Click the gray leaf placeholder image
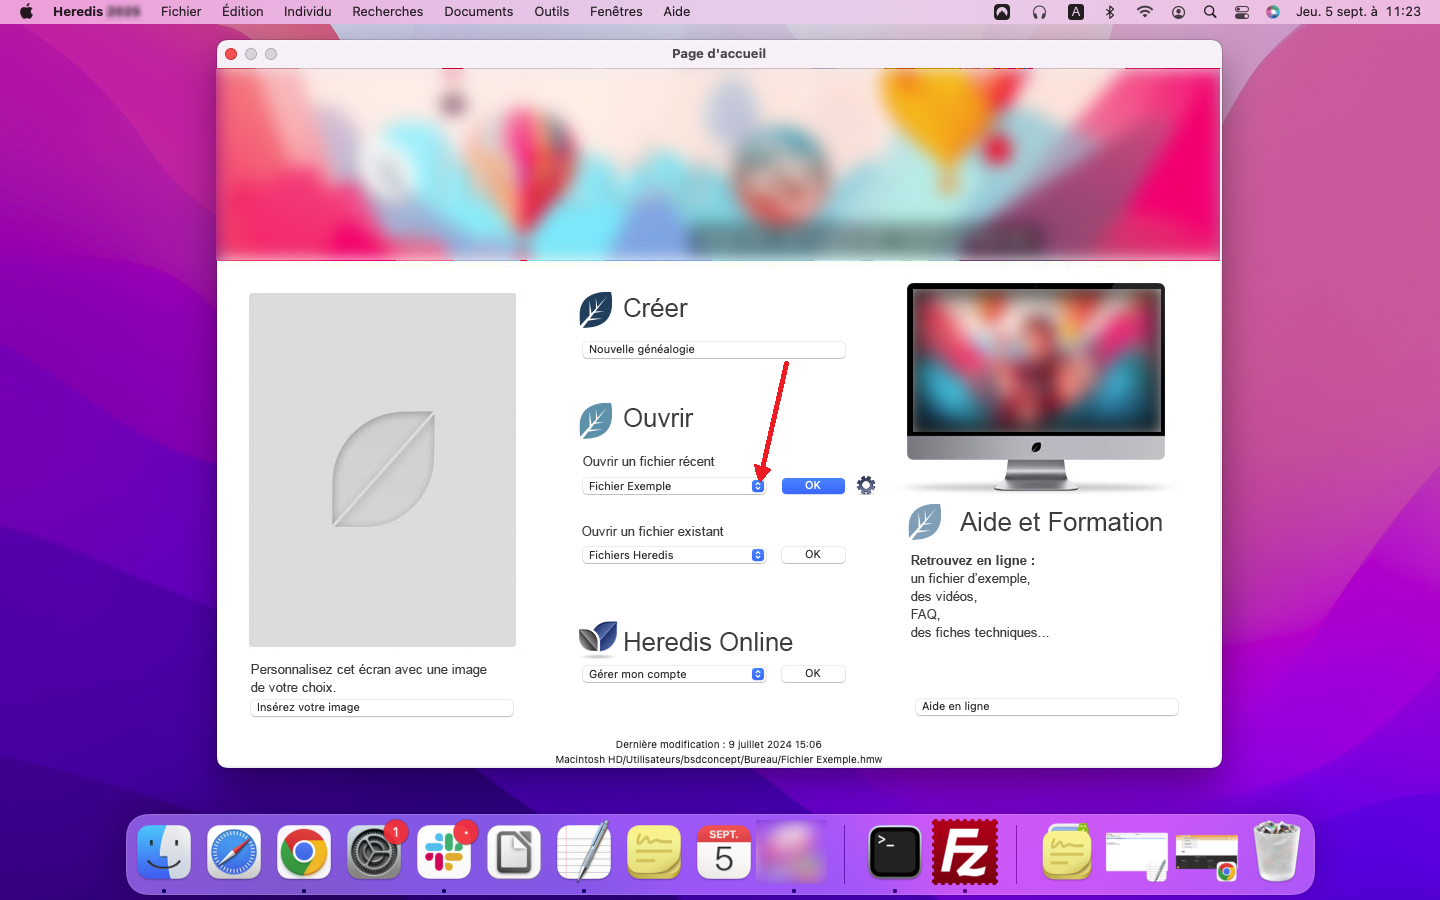The image size is (1440, 900). (x=382, y=469)
